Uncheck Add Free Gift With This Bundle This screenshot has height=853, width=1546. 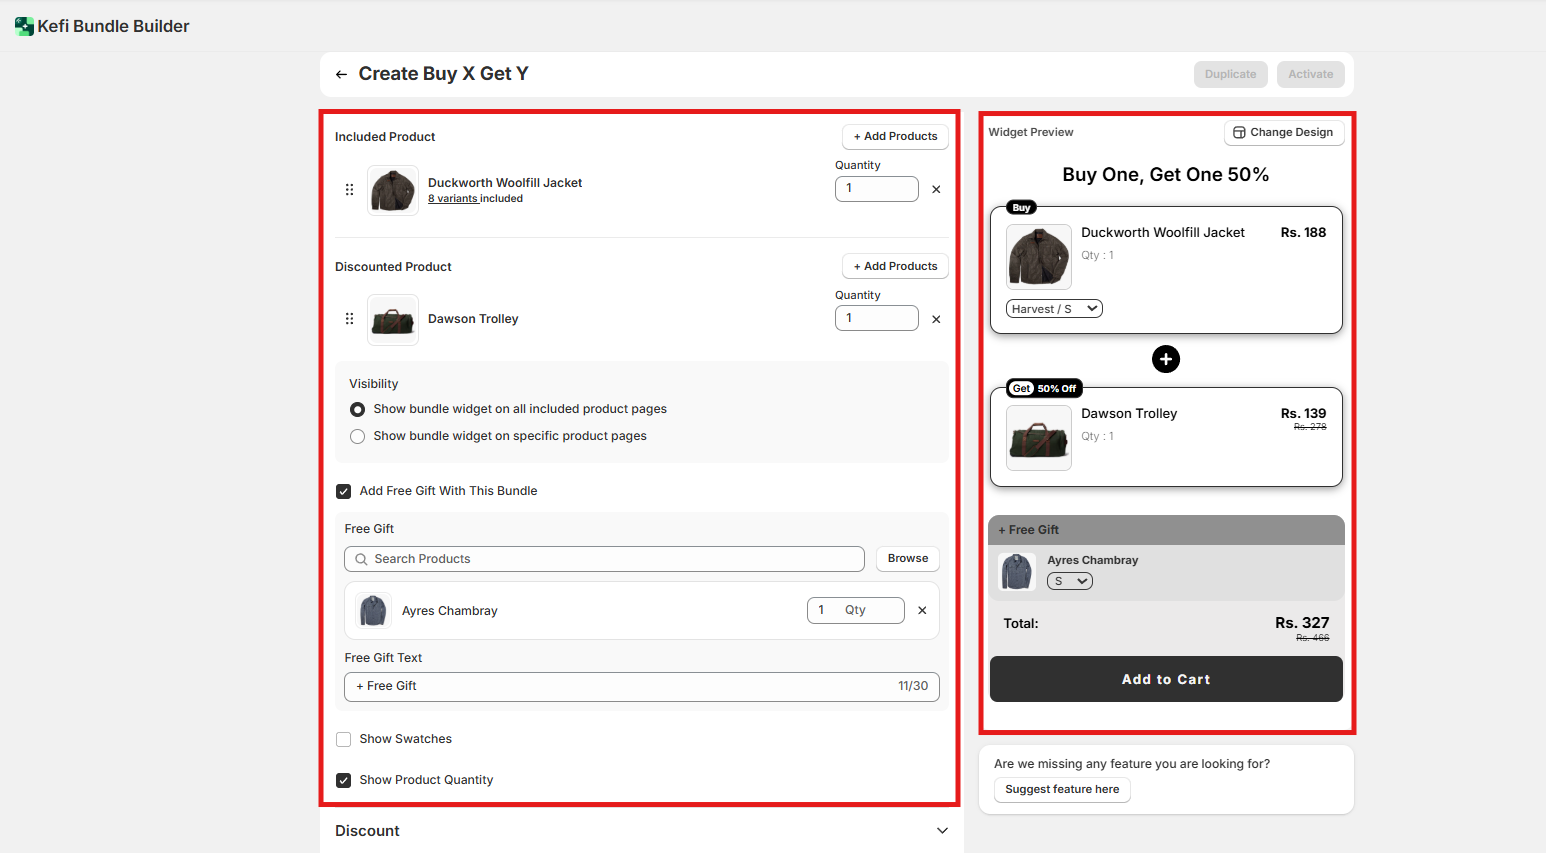pyautogui.click(x=344, y=491)
